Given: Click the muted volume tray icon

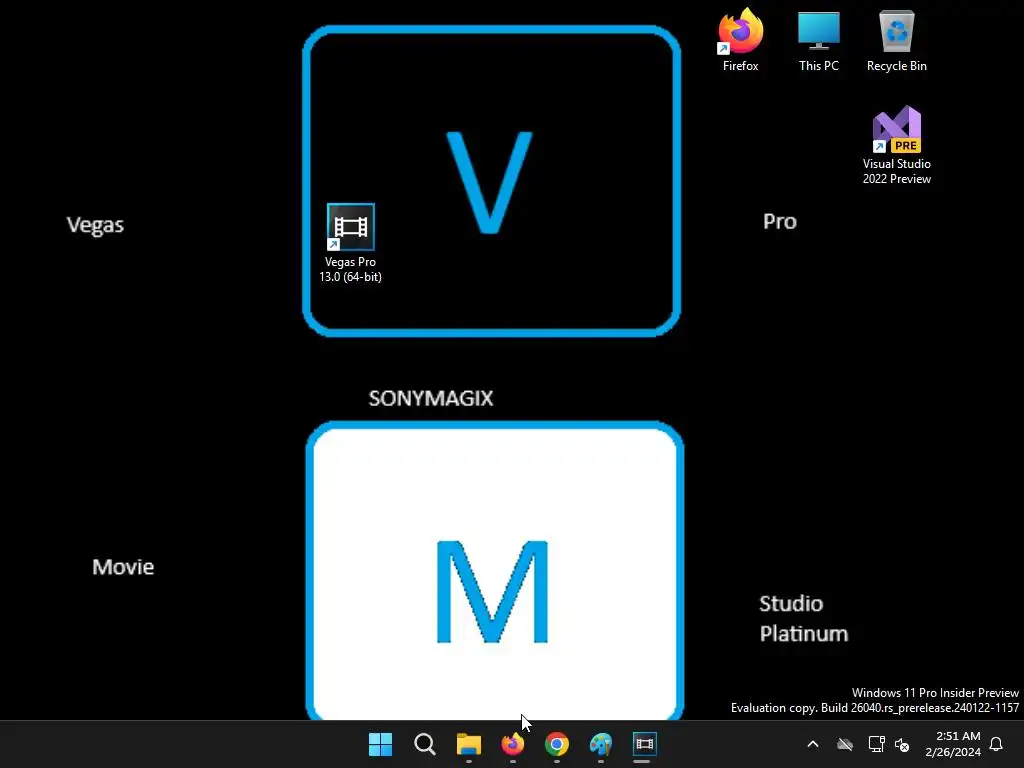Looking at the screenshot, I should pyautogui.click(x=903, y=744).
